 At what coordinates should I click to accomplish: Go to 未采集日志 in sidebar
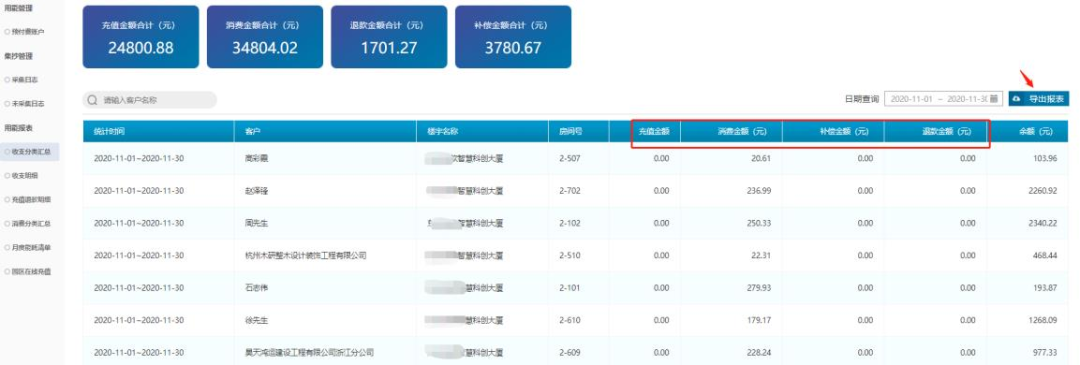[28, 104]
